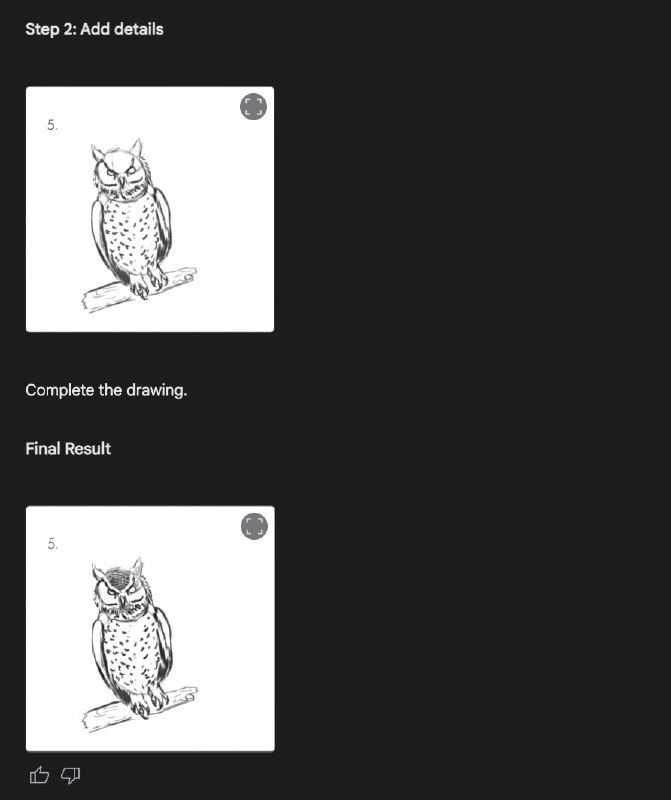The height and width of the screenshot is (800, 671).
Task: Select the Step 2 owl drawing thumbnail
Action: coord(150,209)
